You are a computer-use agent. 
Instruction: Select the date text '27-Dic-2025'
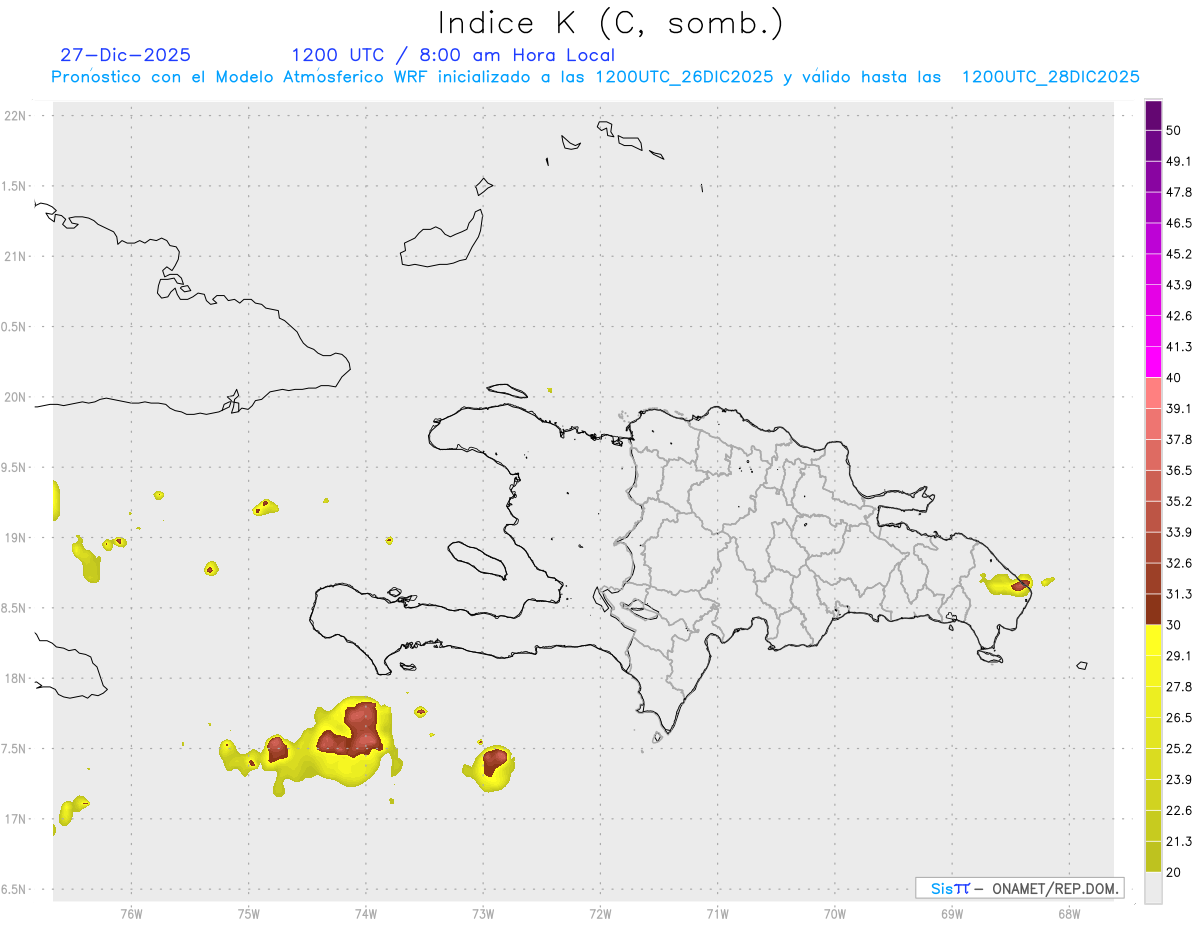tap(125, 55)
